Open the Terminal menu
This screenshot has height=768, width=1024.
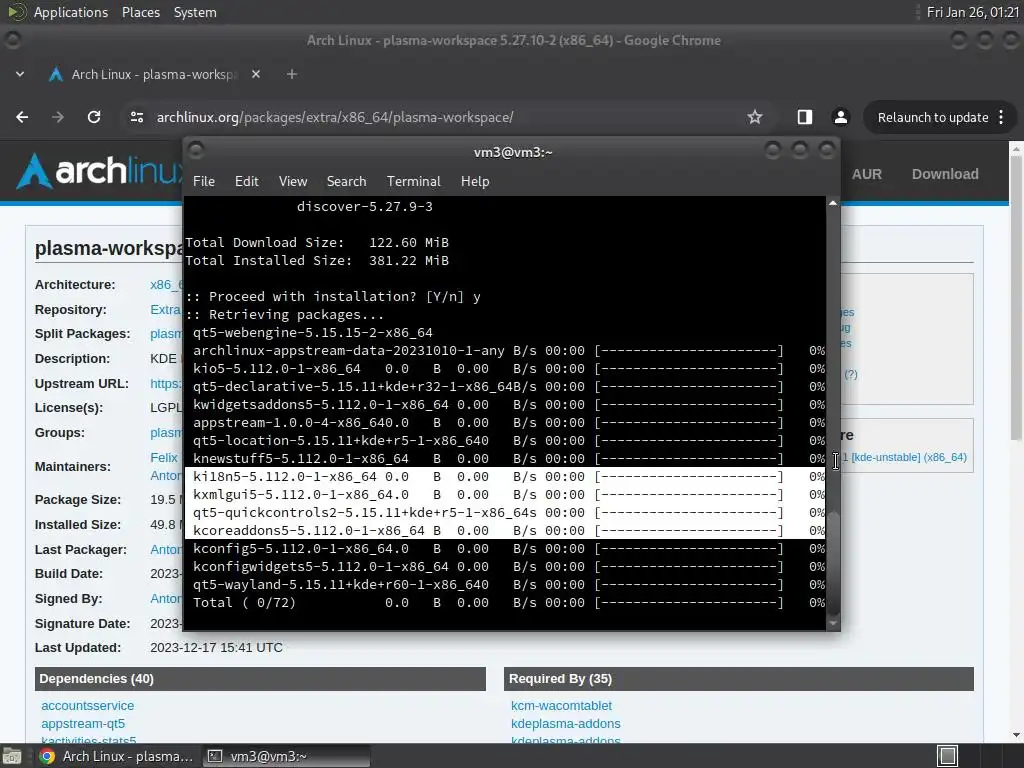(413, 181)
